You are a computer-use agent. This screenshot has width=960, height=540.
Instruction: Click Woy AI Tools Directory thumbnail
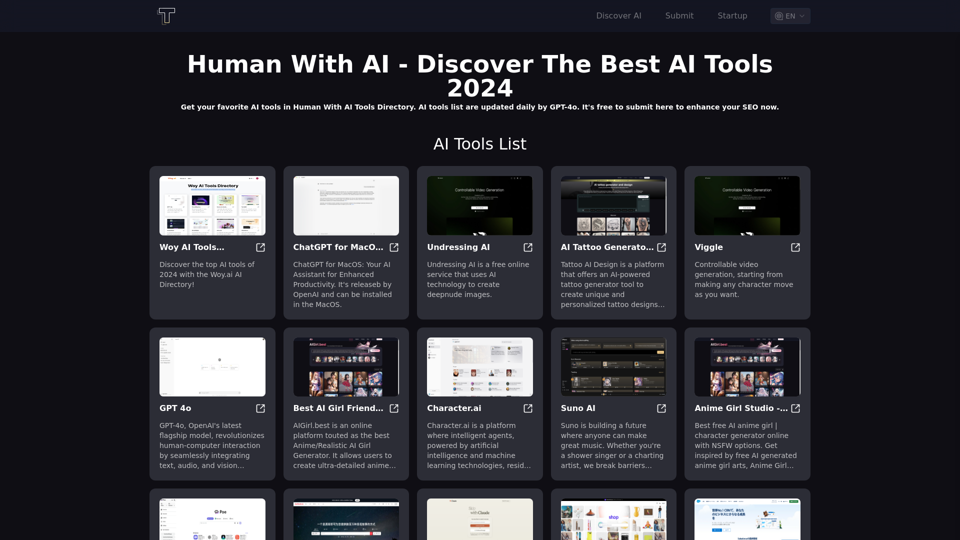212,206
